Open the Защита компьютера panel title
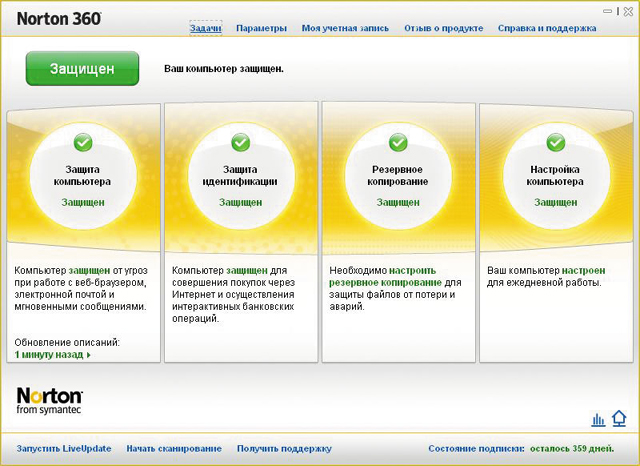The width and height of the screenshot is (640, 466). pyautogui.click(x=82, y=175)
